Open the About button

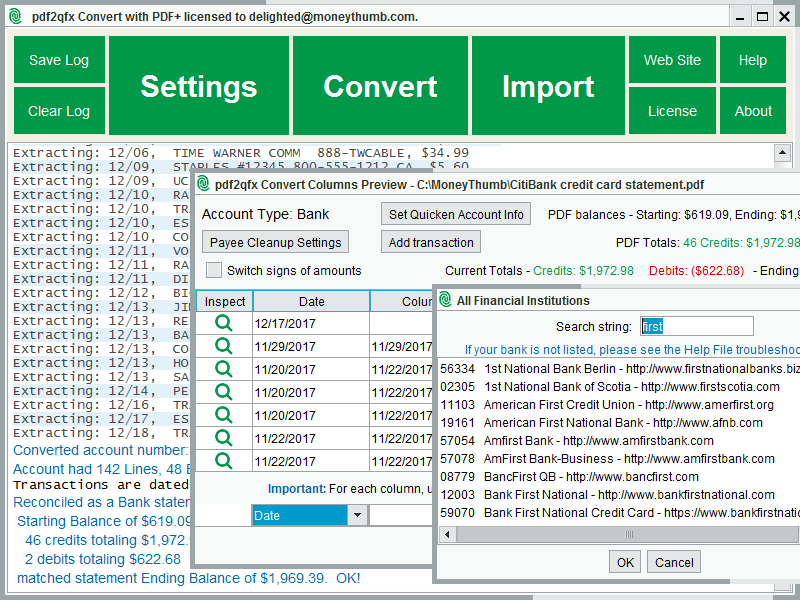point(753,111)
